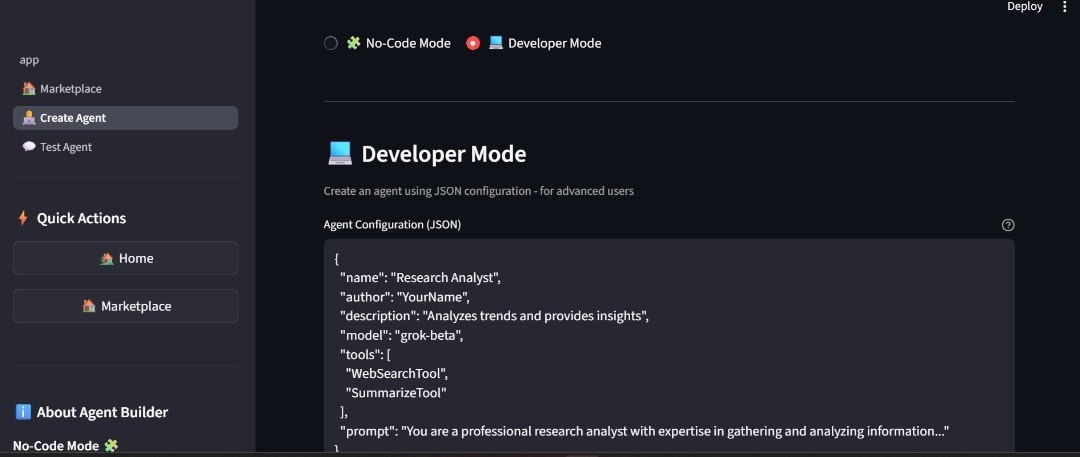Click the puzzle icon in sidebar No-Code Mode heading
Viewport: 1080px width, 457px height.
coord(111,446)
